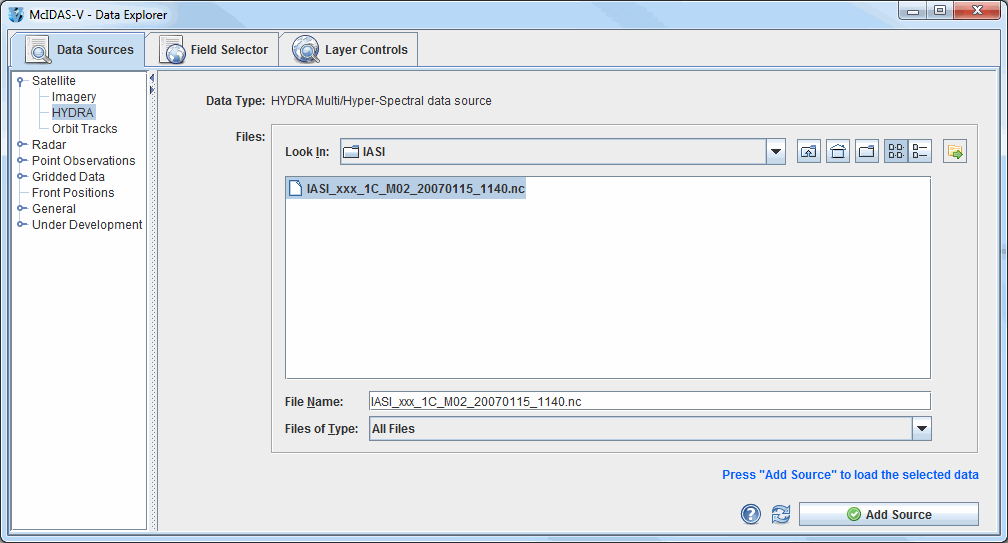Expand the General tree node
1008x543 pixels.
tap(21, 209)
